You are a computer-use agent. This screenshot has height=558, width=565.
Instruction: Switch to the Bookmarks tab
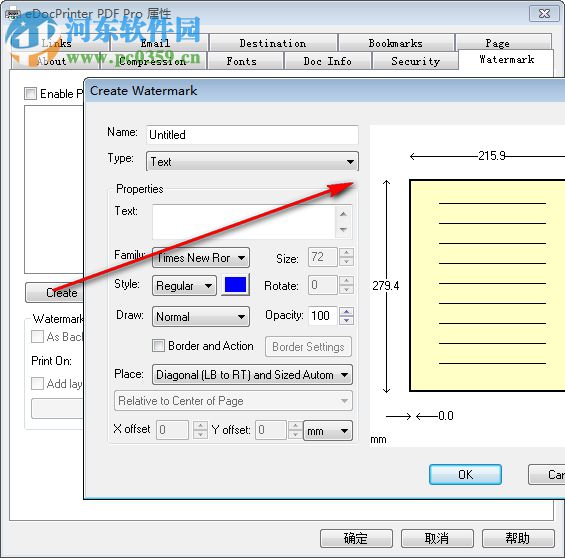click(396, 43)
